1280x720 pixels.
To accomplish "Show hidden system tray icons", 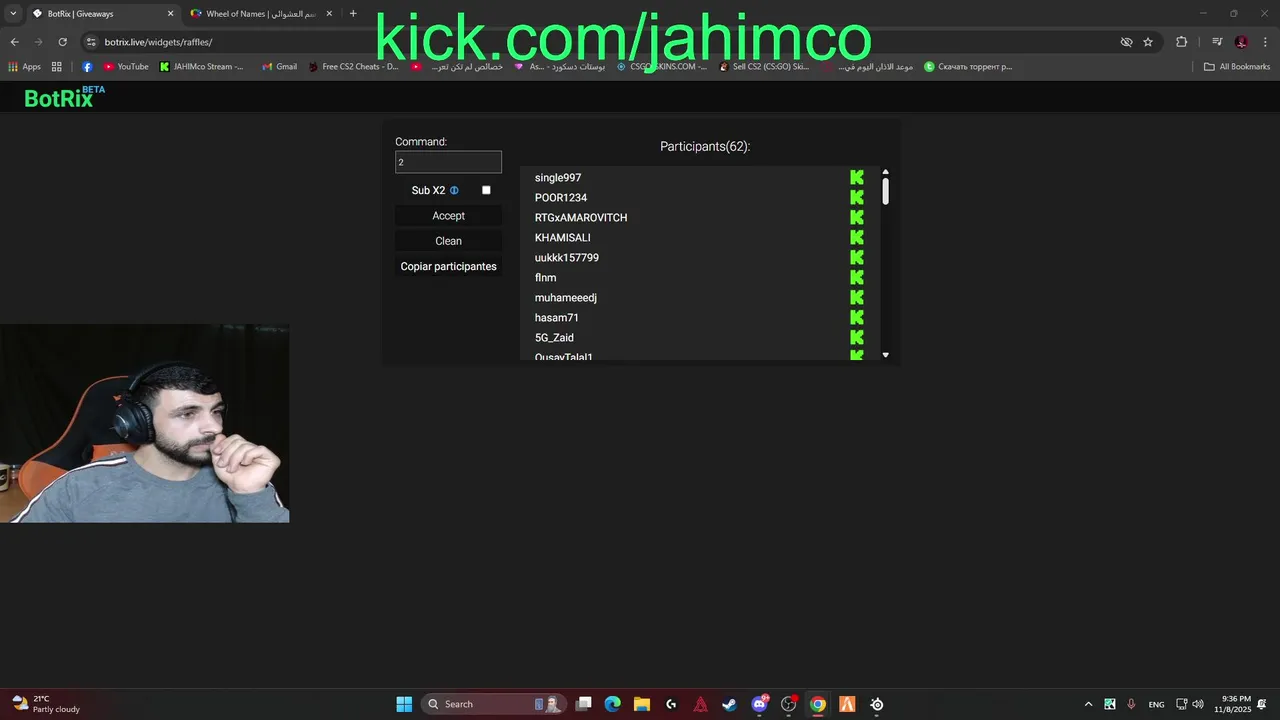I will 1088,704.
